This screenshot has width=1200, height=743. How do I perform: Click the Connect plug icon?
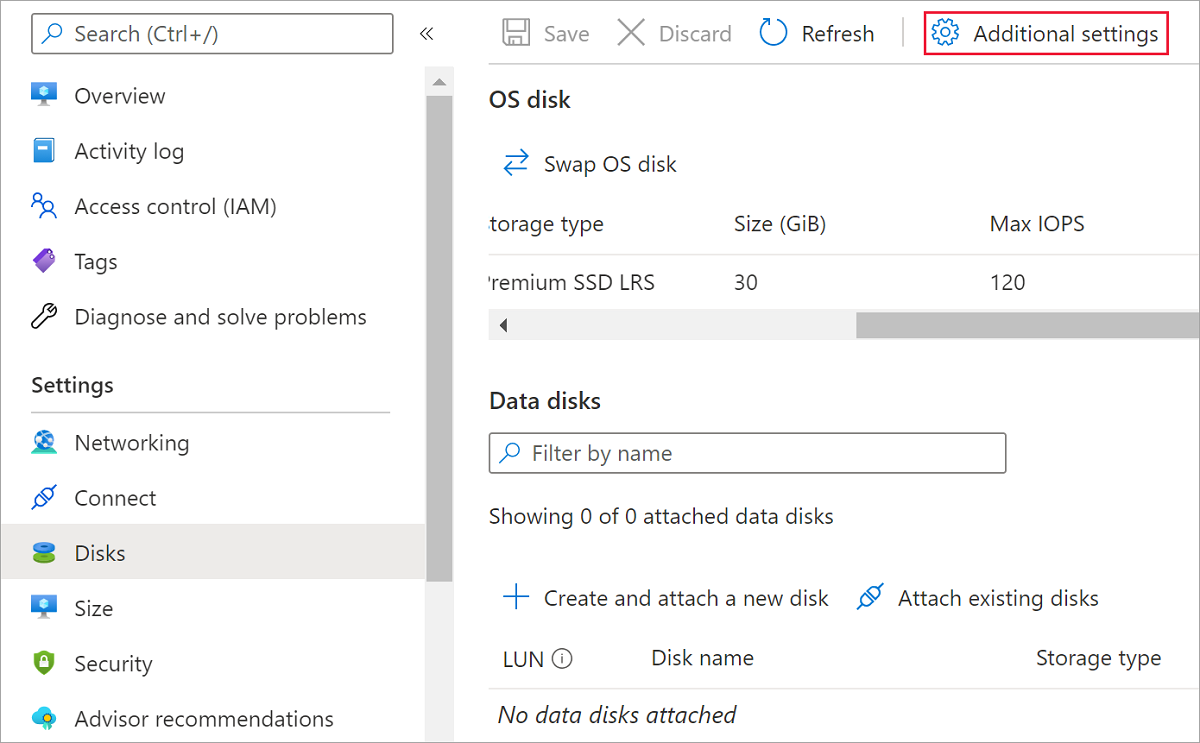44,497
